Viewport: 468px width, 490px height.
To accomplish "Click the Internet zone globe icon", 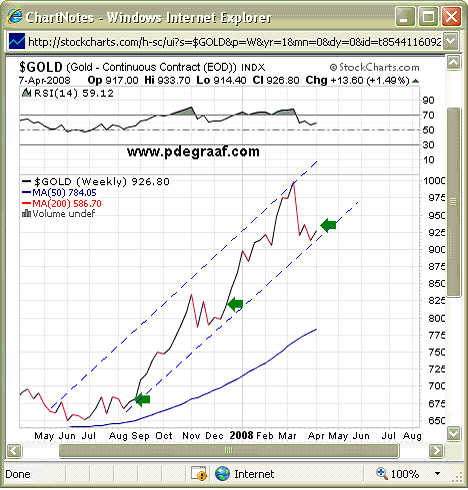I will point(222,474).
